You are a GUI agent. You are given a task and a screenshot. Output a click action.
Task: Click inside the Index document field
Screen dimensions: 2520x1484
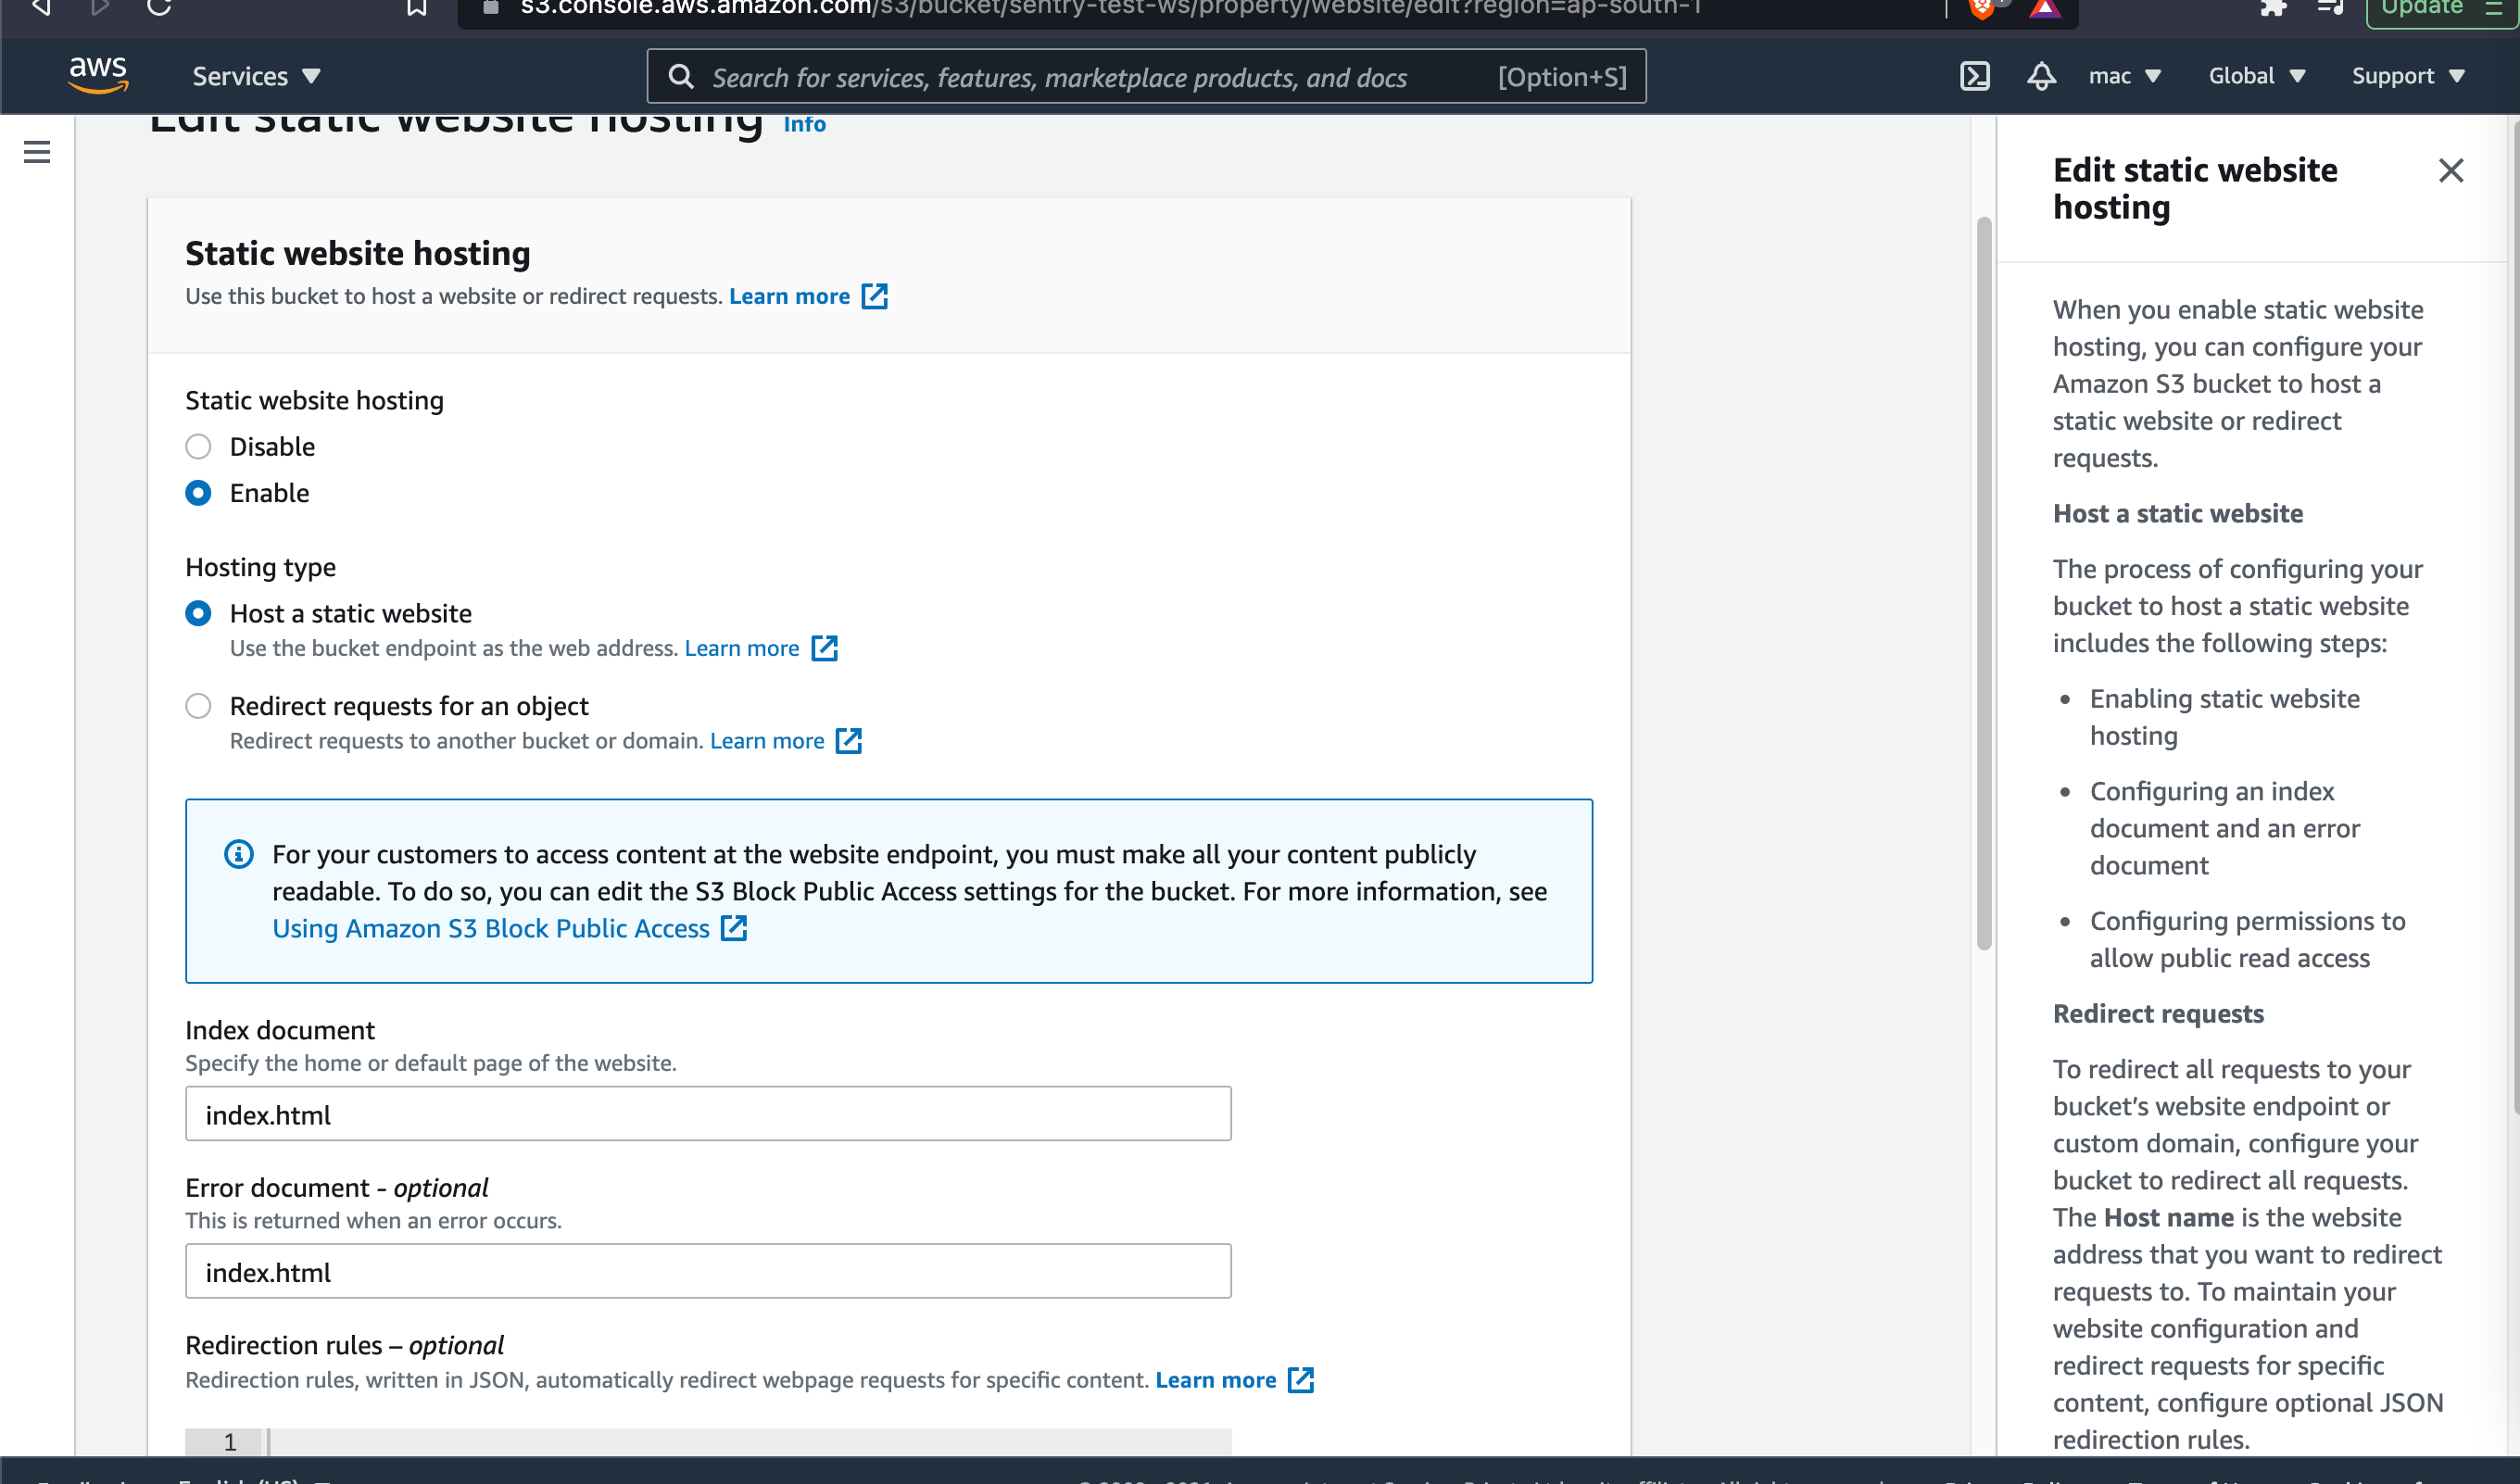tap(708, 1113)
